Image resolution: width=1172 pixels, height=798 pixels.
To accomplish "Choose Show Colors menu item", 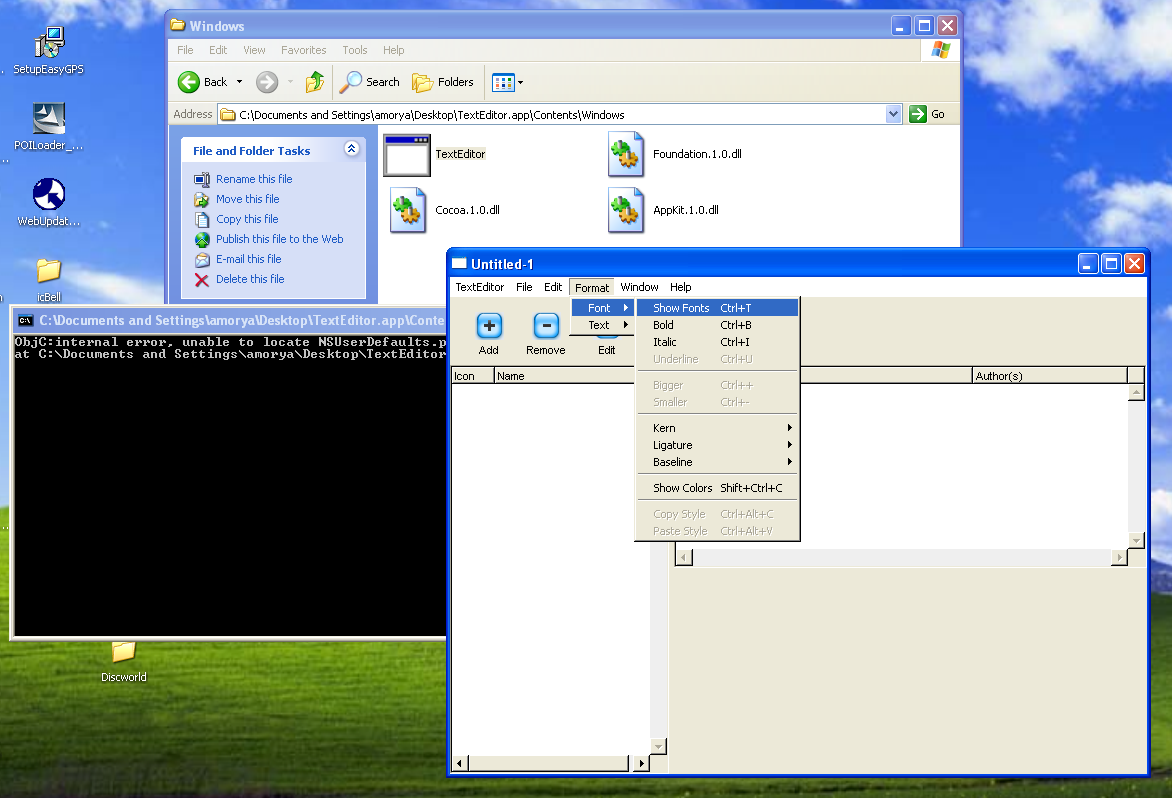I will [x=718, y=488].
